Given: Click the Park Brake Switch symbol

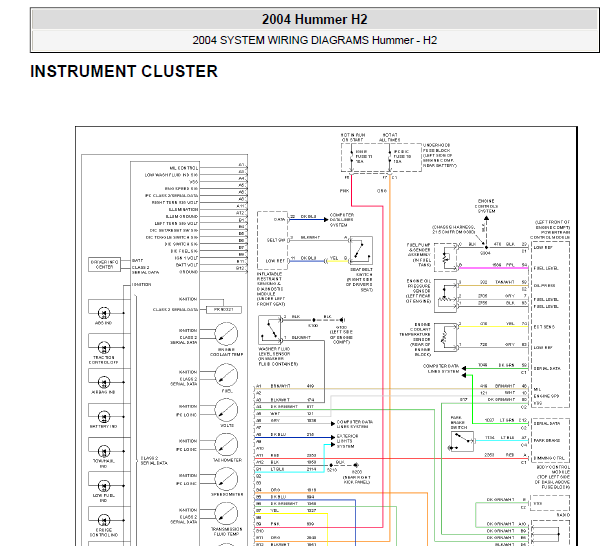Looking at the screenshot, I should point(462,441).
